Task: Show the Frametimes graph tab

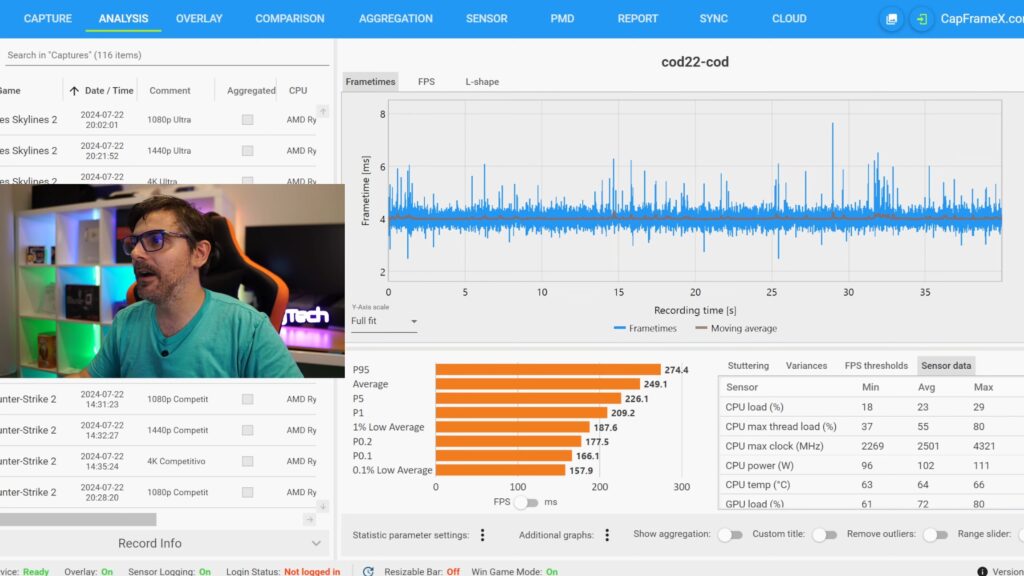Action: pos(370,82)
